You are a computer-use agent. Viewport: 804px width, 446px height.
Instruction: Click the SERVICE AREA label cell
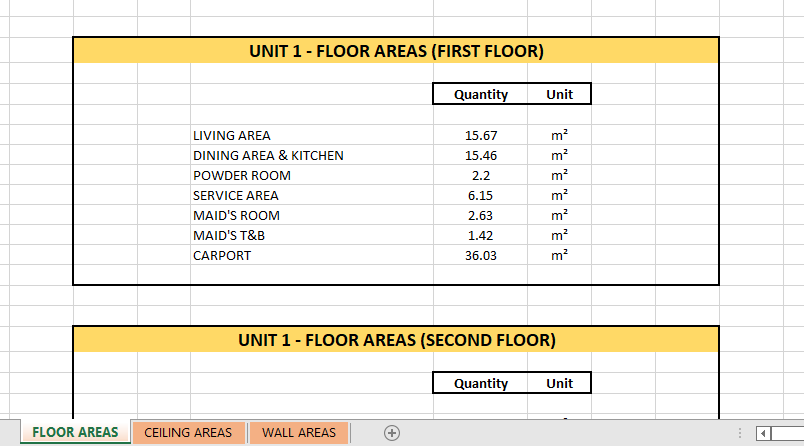coord(236,195)
